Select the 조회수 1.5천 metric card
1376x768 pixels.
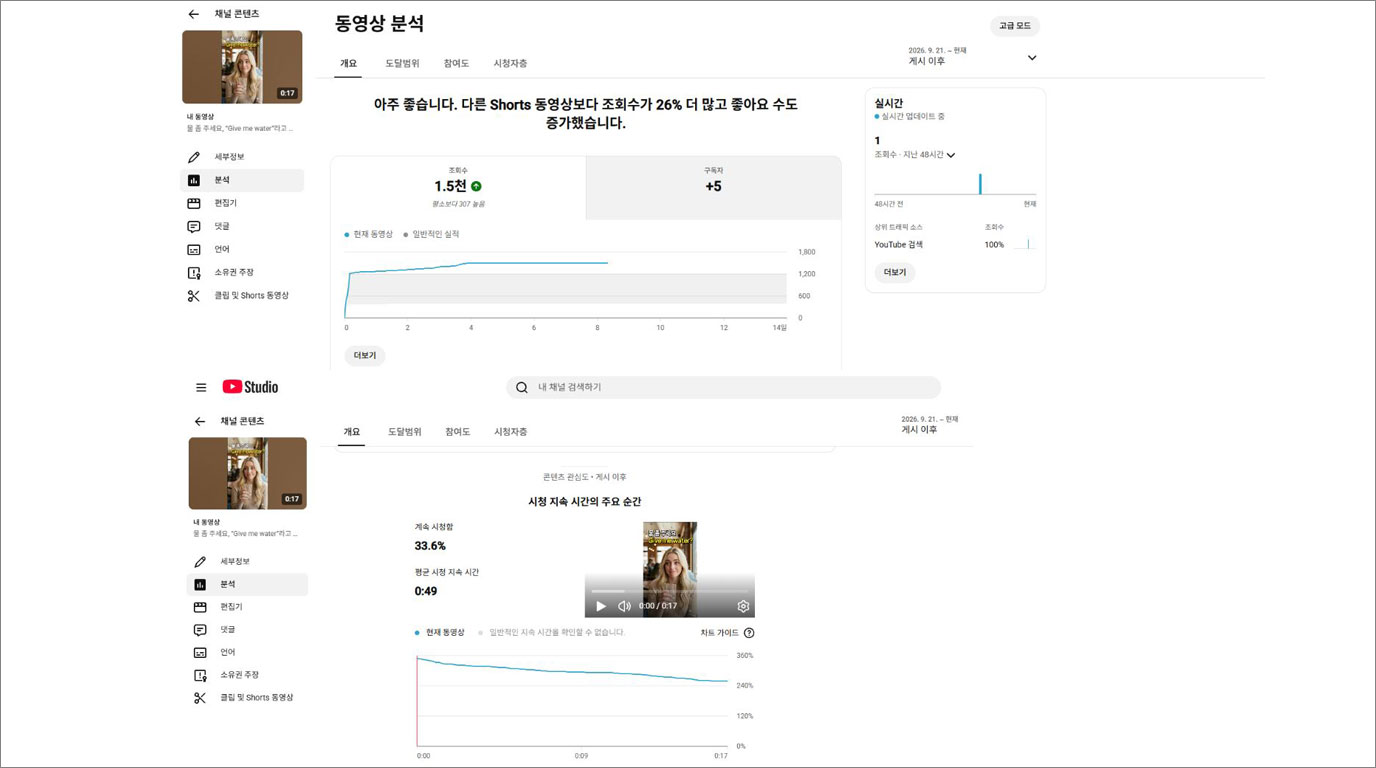click(x=458, y=187)
